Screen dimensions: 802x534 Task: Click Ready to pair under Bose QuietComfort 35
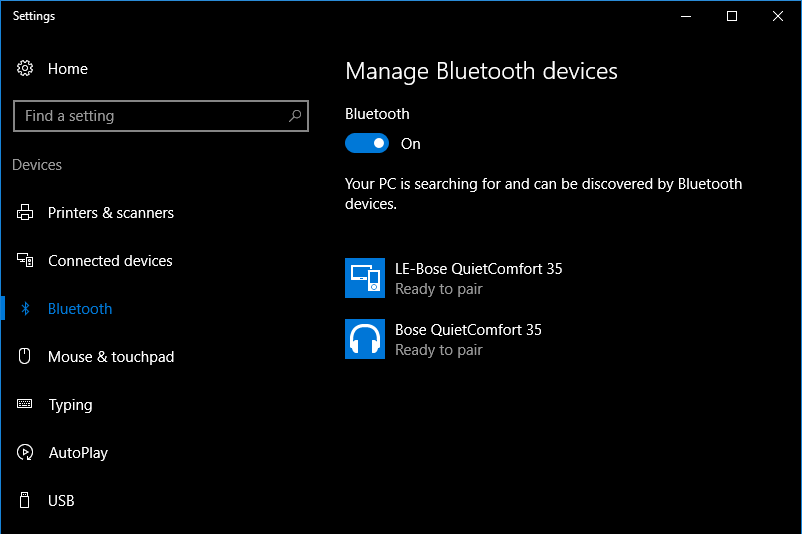tap(438, 350)
